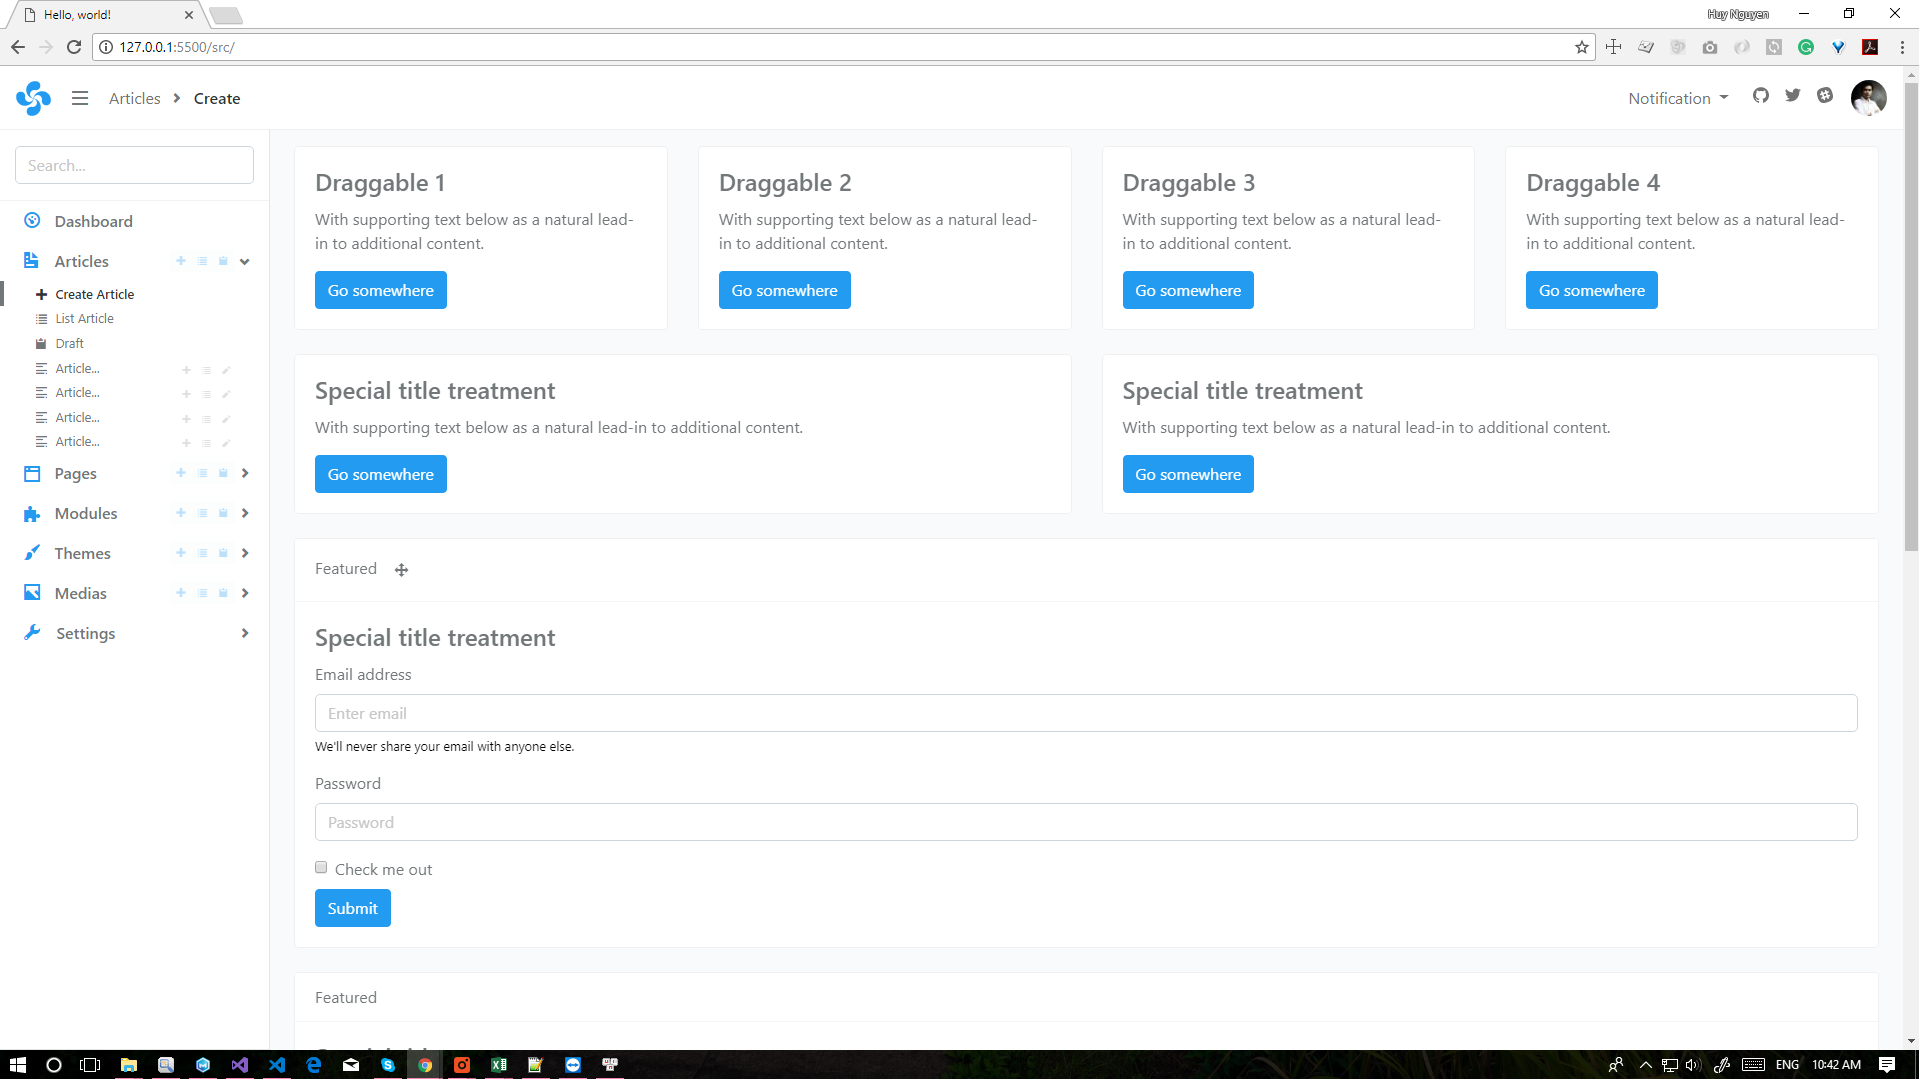Expand the Settings menu chevron
The width and height of the screenshot is (1919, 1079).
click(245, 633)
